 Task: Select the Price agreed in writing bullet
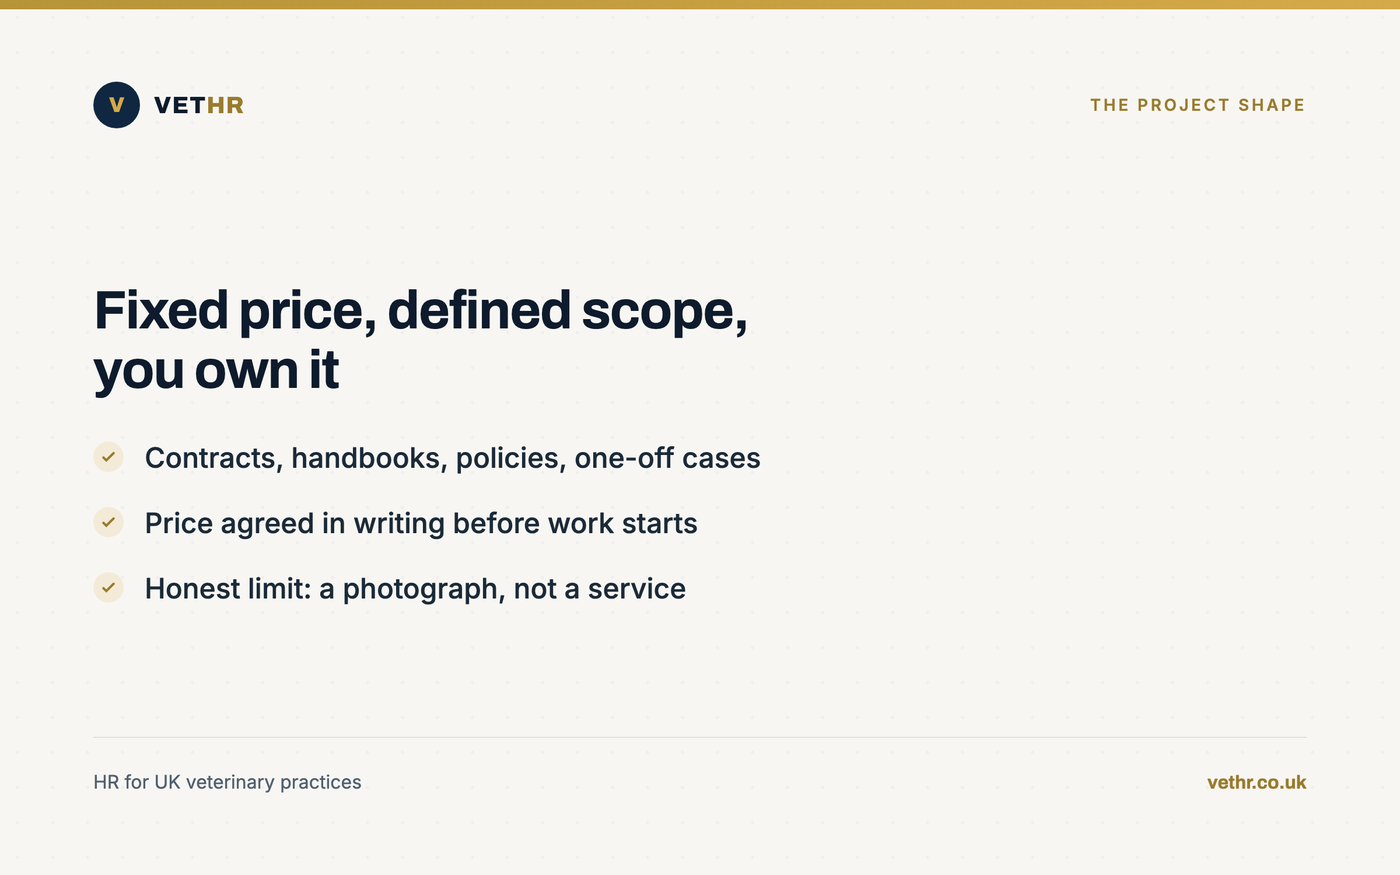421,523
